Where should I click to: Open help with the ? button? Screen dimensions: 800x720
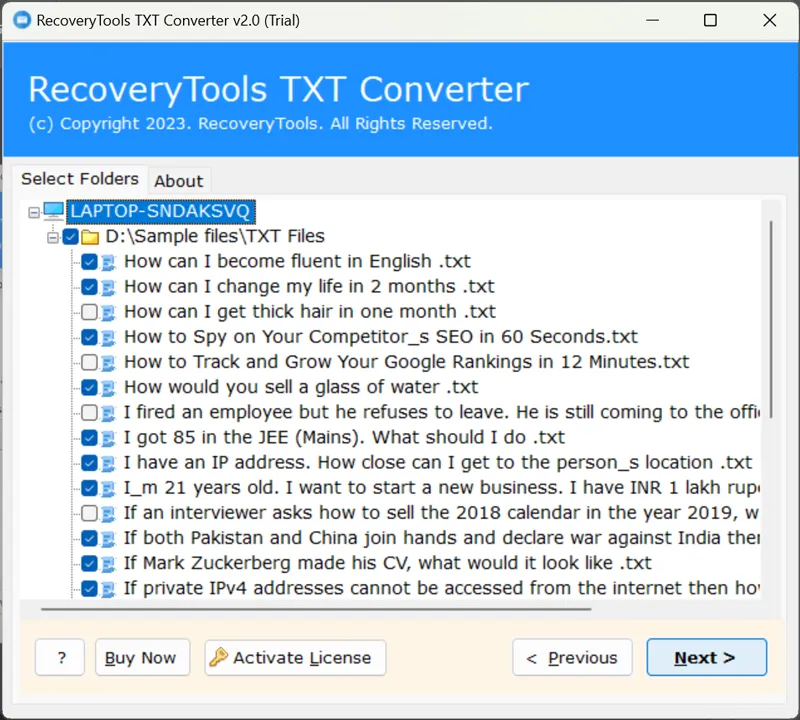click(x=60, y=657)
